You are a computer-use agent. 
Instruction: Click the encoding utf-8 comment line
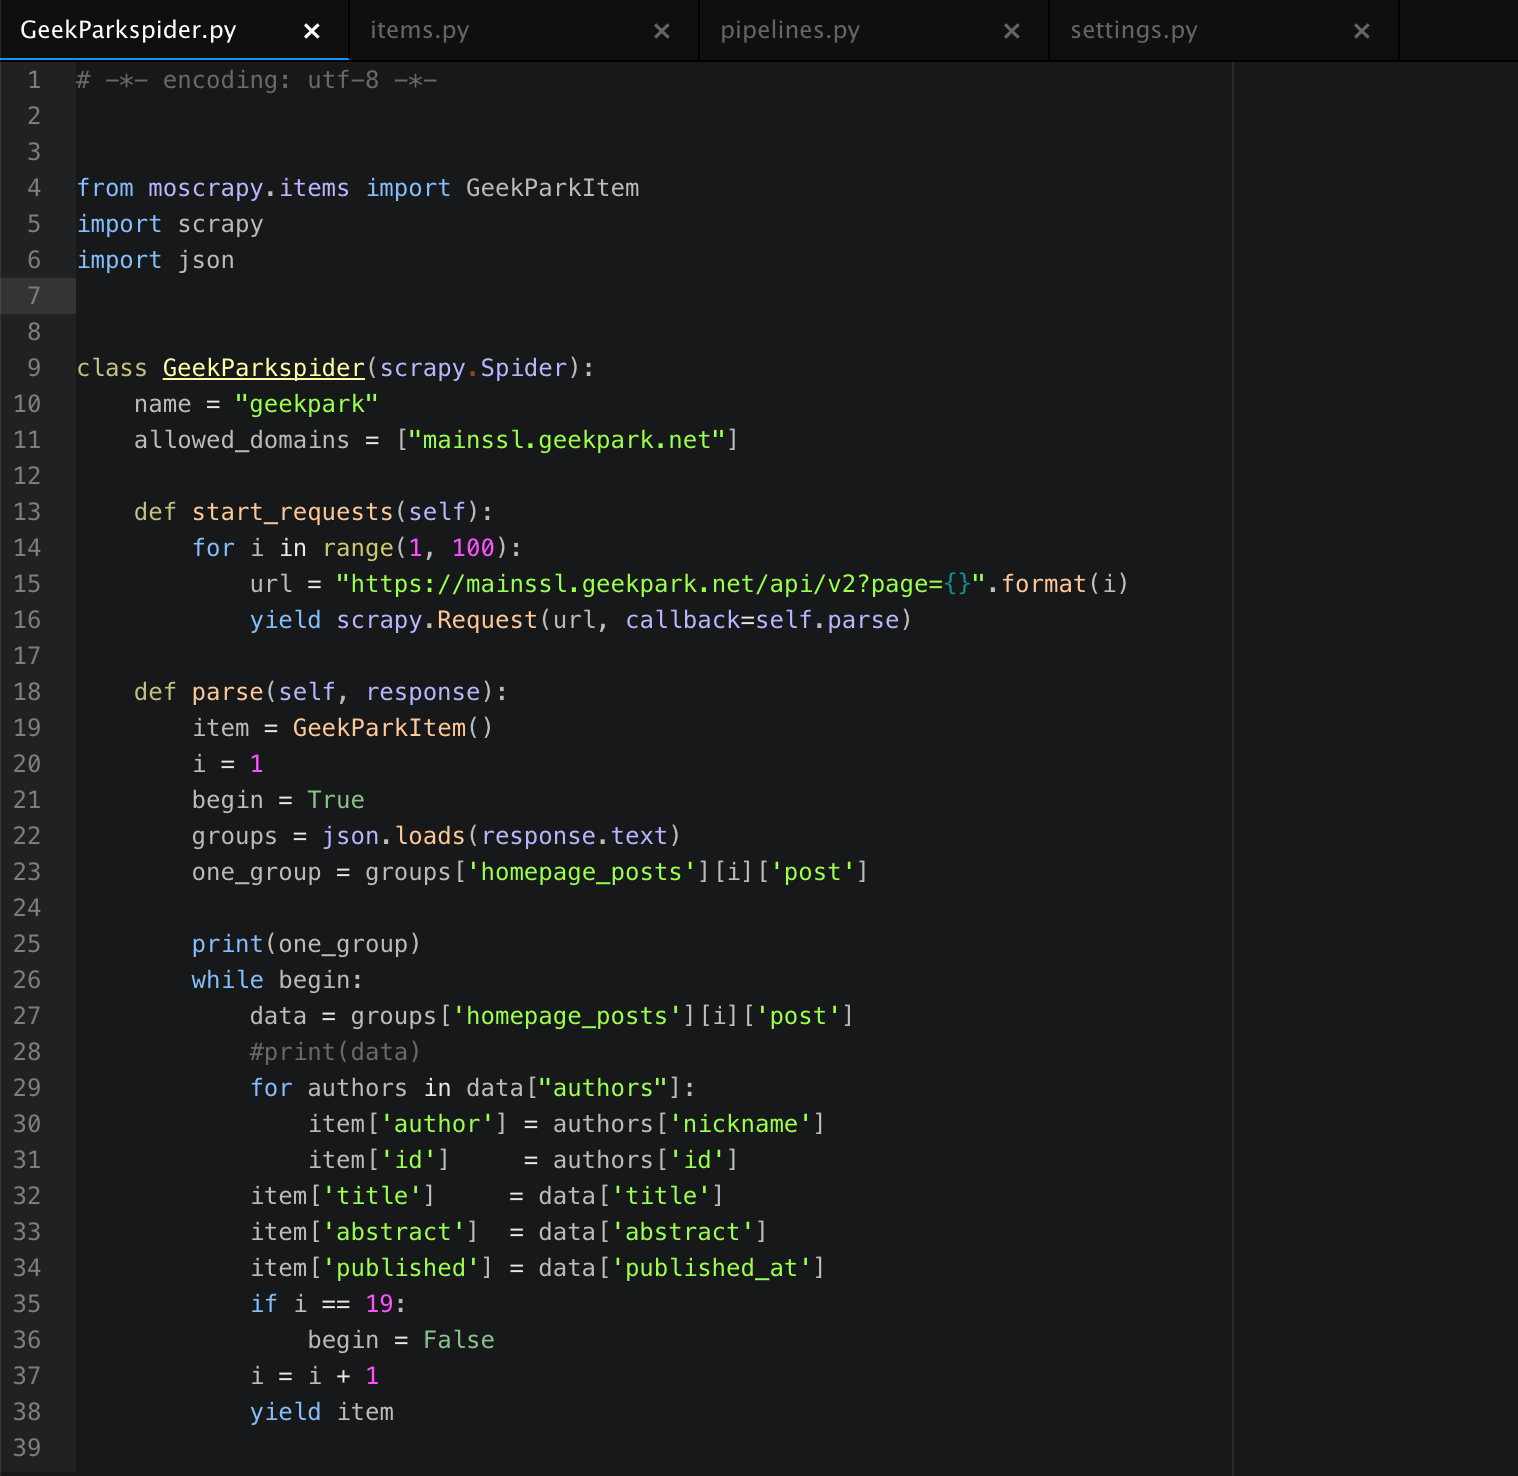coord(257,80)
